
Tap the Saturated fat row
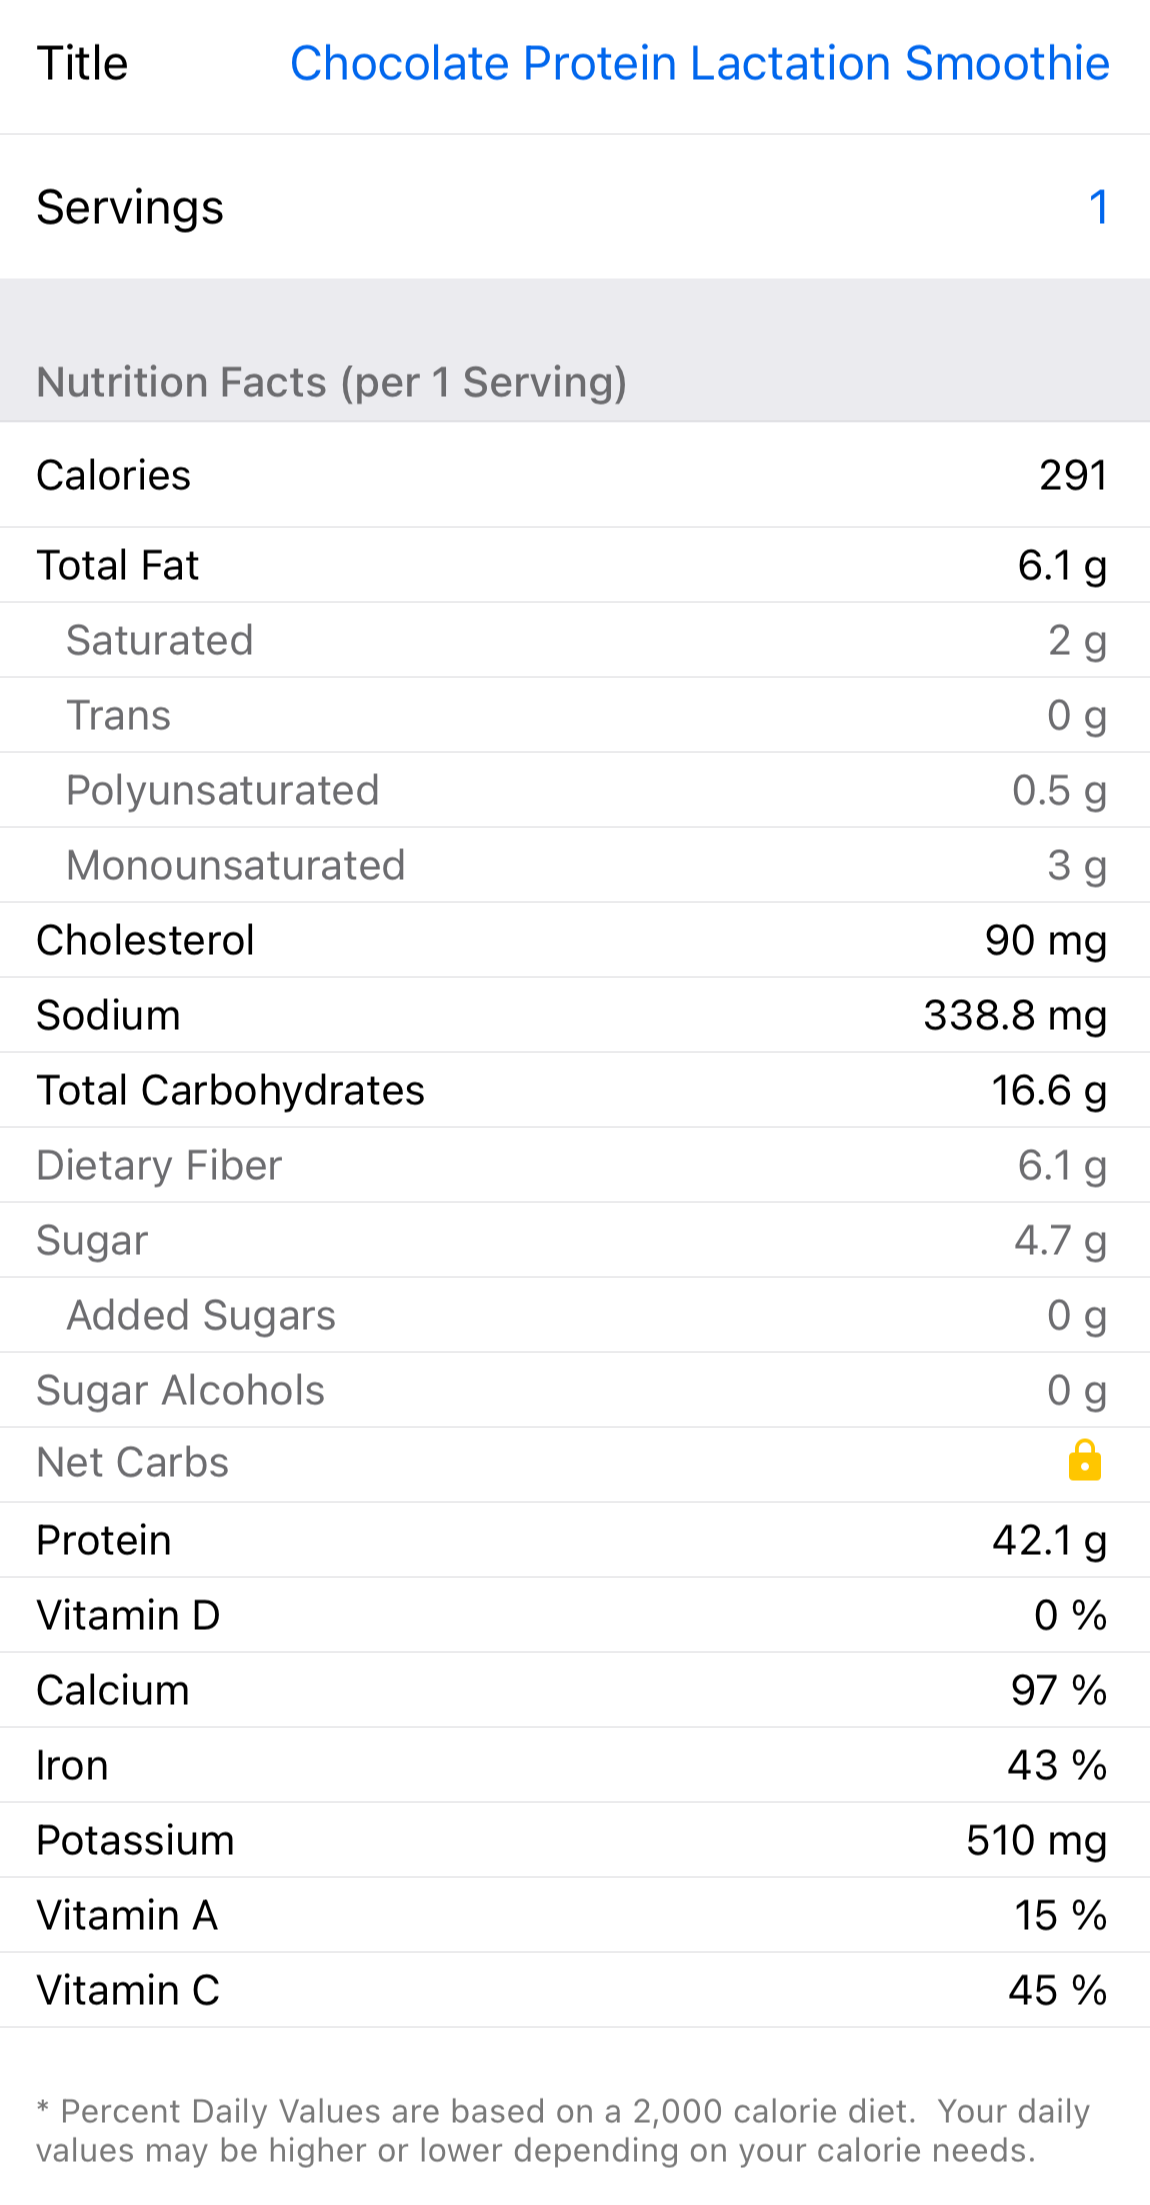tap(575, 641)
